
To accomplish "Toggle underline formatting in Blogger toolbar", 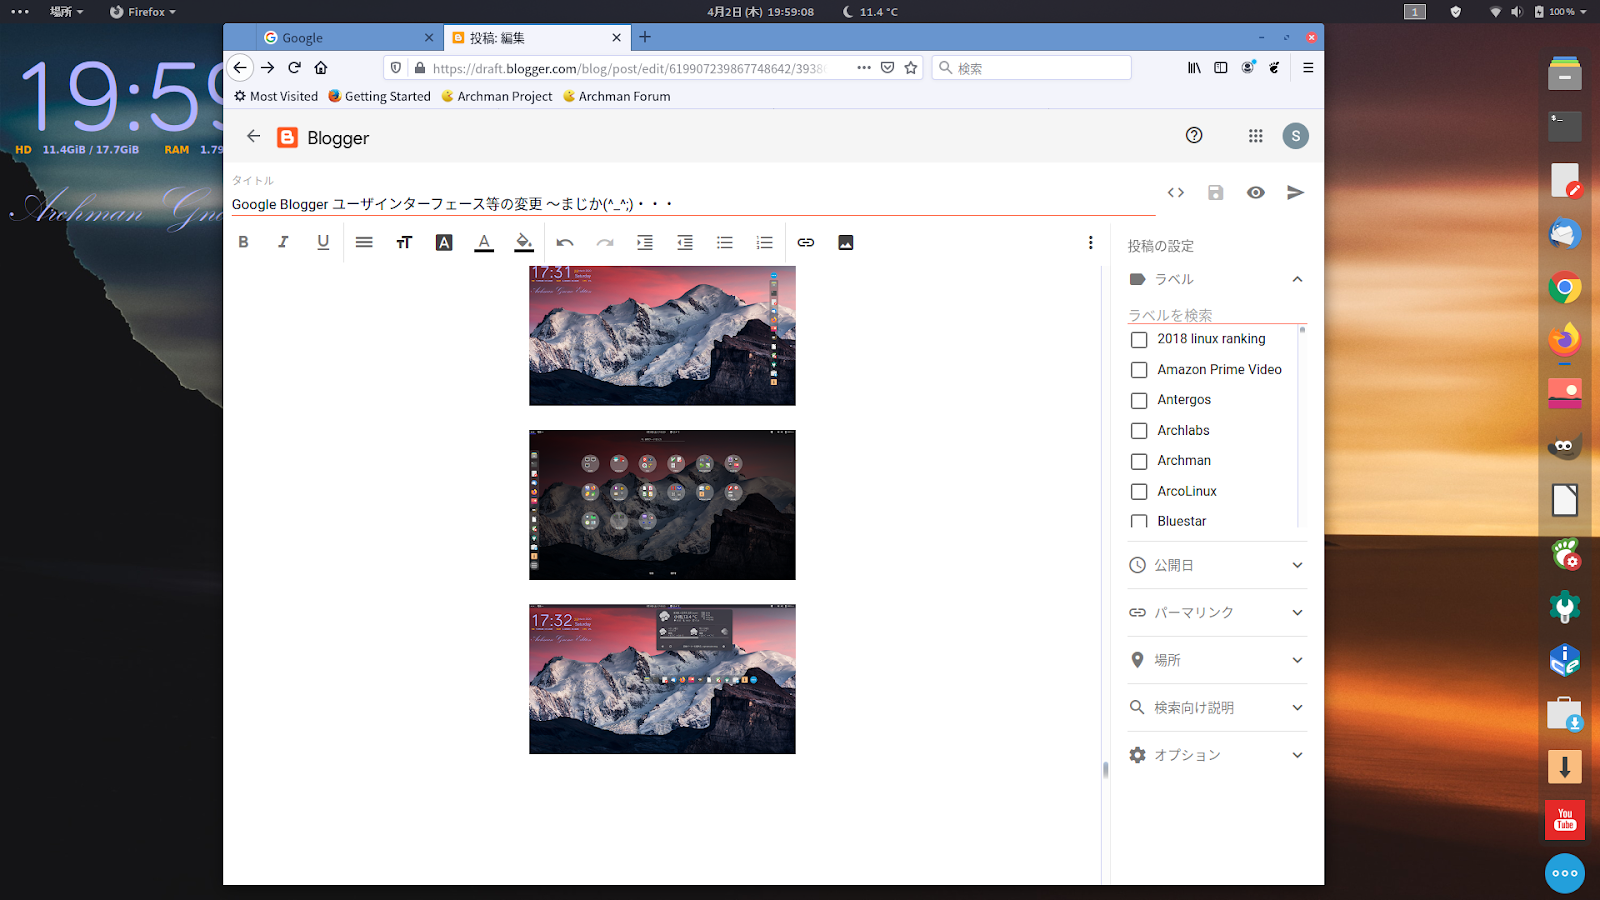I will (323, 242).
